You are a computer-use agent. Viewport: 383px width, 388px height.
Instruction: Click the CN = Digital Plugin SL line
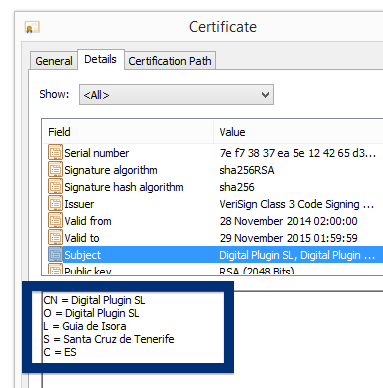94,300
